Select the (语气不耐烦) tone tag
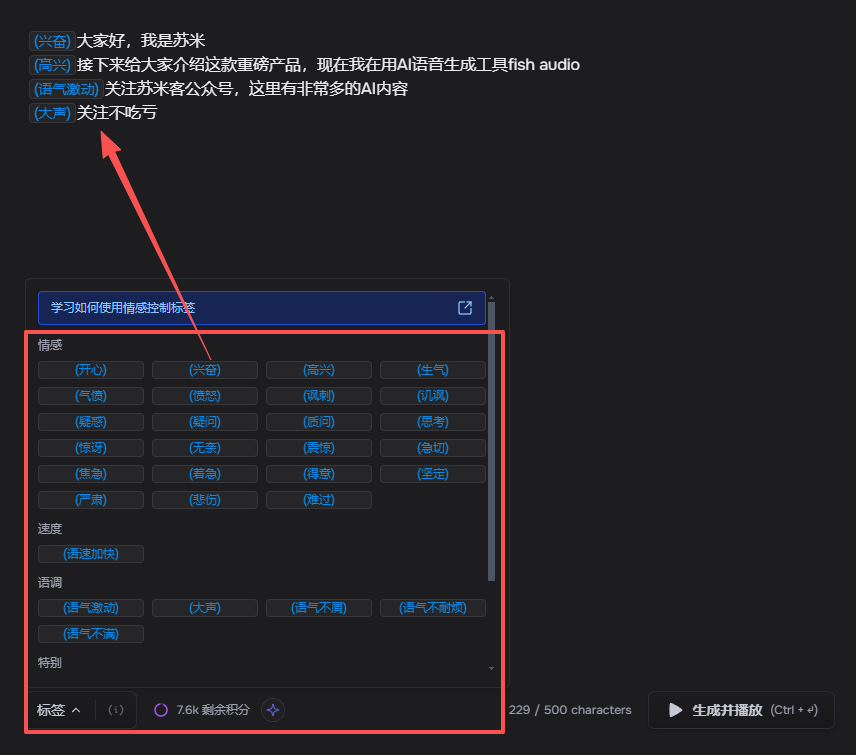Viewport: 856px width, 755px height. coord(432,608)
